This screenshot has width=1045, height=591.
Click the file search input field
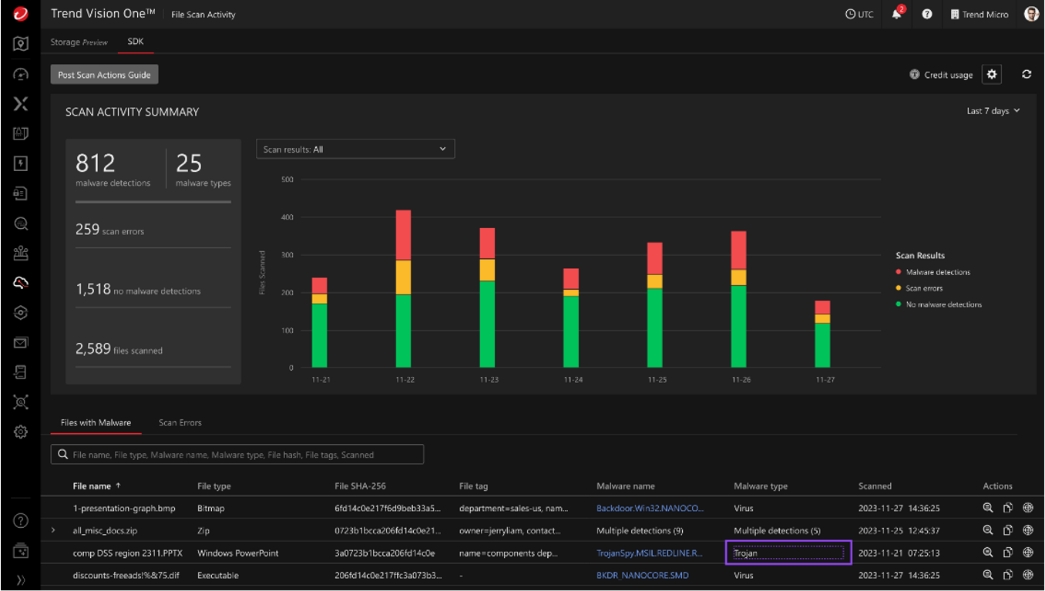(x=238, y=455)
